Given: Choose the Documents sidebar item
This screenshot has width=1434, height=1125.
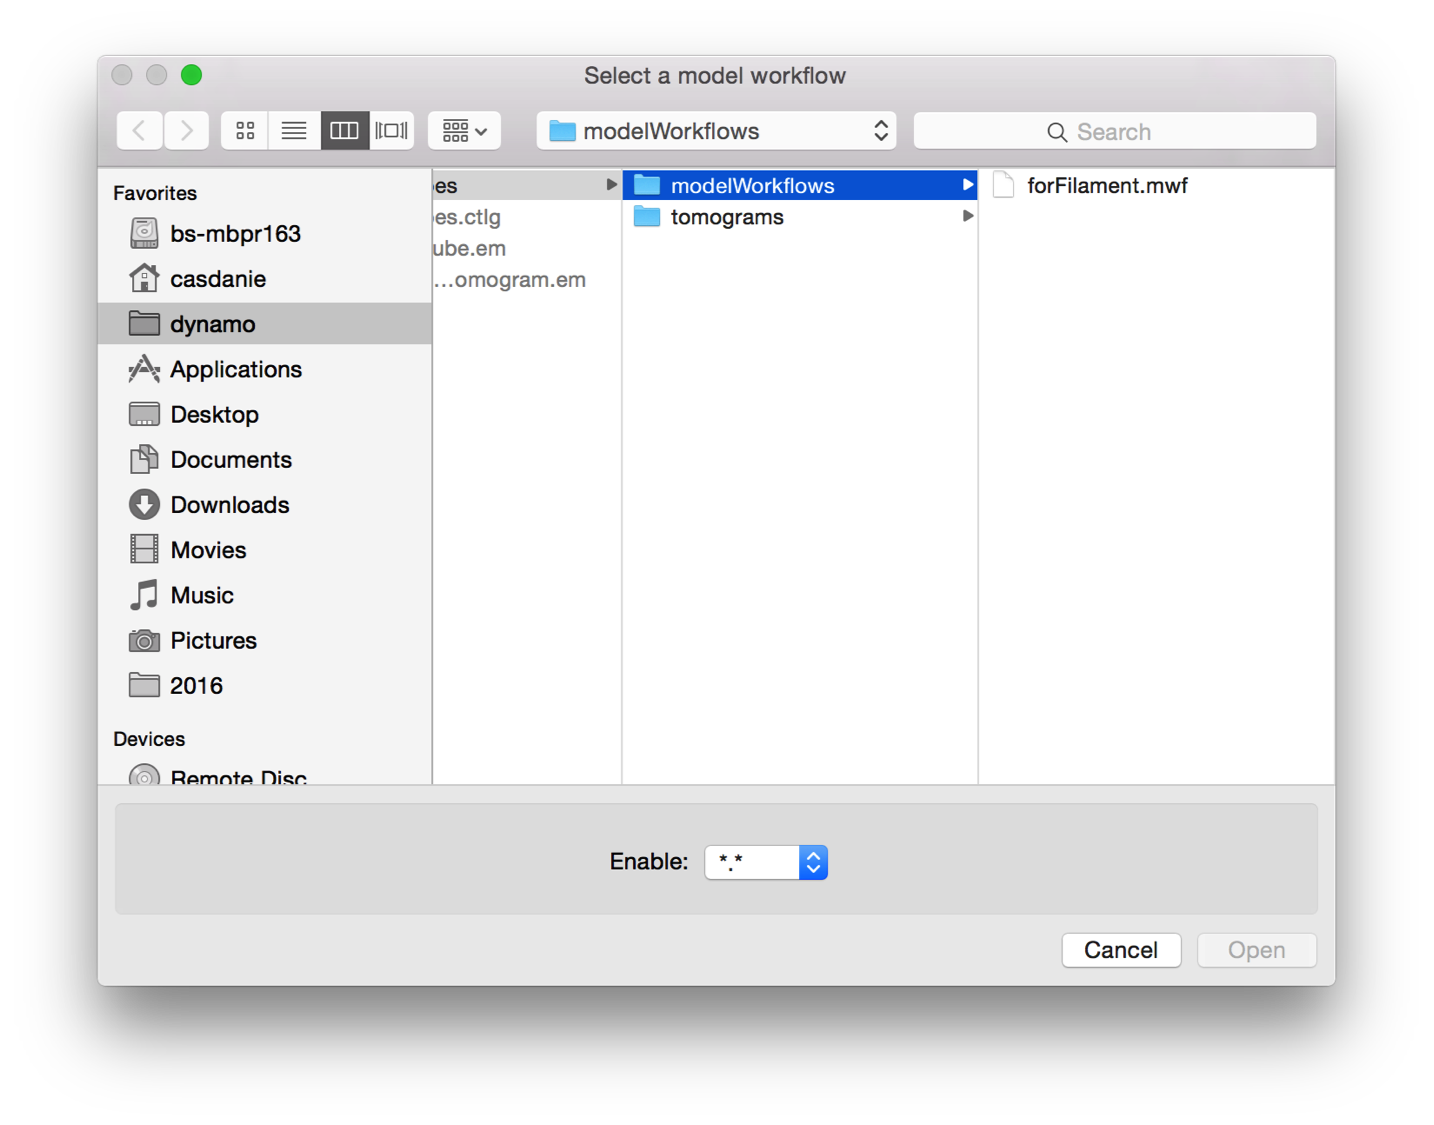Looking at the screenshot, I should point(230,460).
